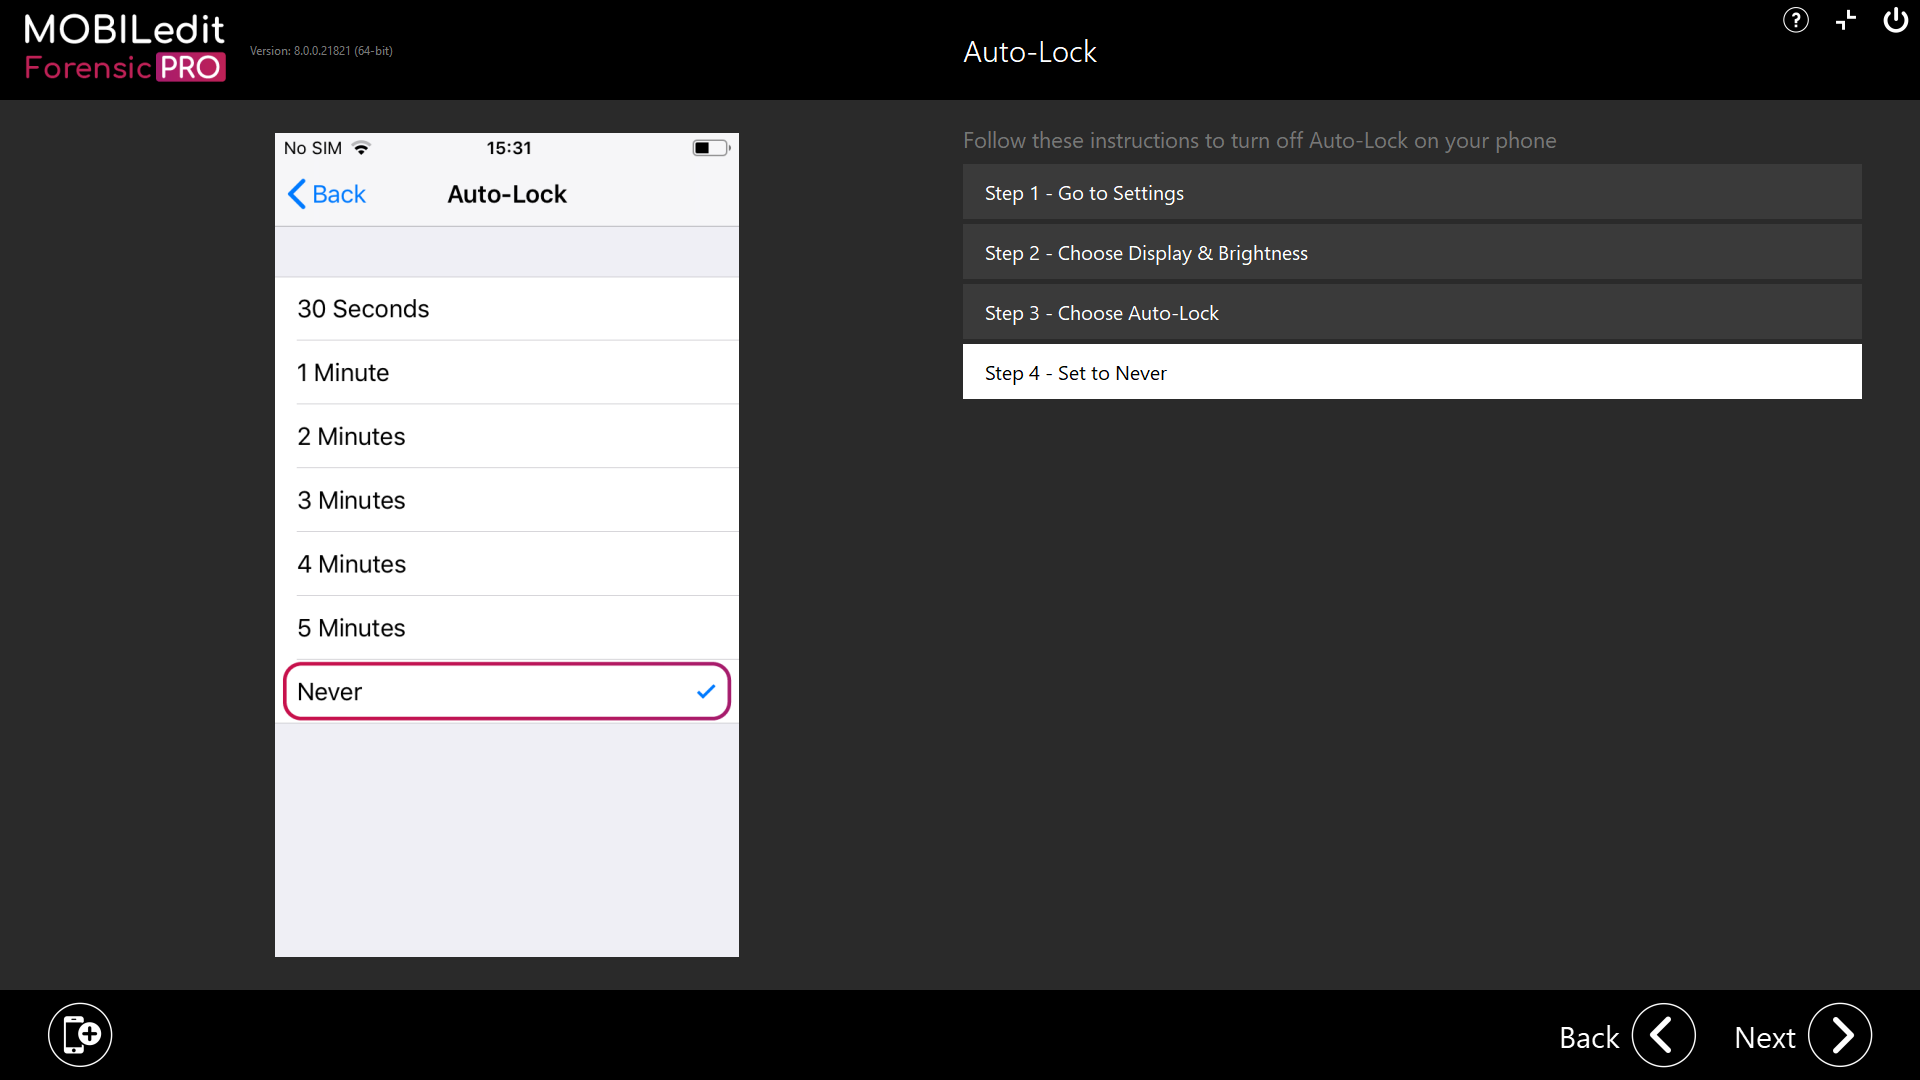Click the windowed-mode icon in the header
This screenshot has width=1920, height=1080.
[x=1845, y=21]
